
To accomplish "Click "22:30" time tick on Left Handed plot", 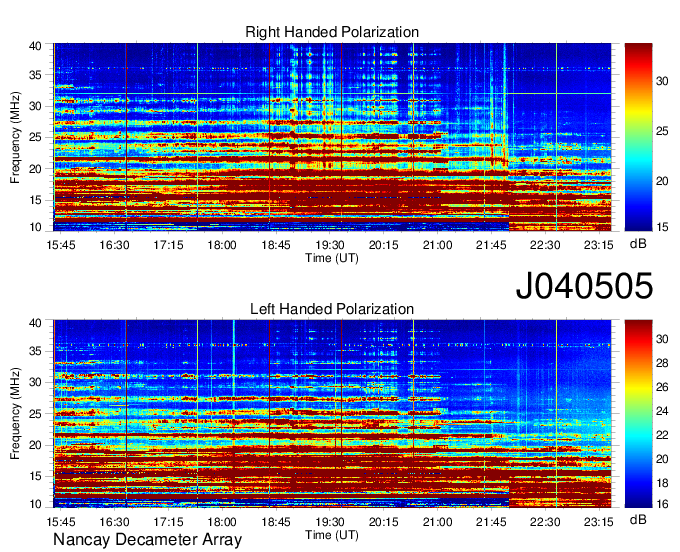I will tap(545, 522).
